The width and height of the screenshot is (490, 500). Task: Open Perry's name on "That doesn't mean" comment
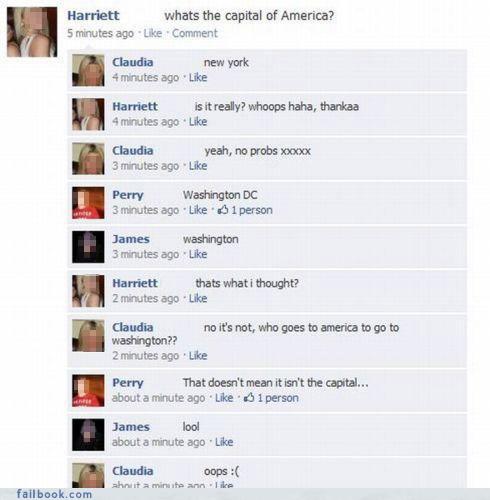(128, 383)
